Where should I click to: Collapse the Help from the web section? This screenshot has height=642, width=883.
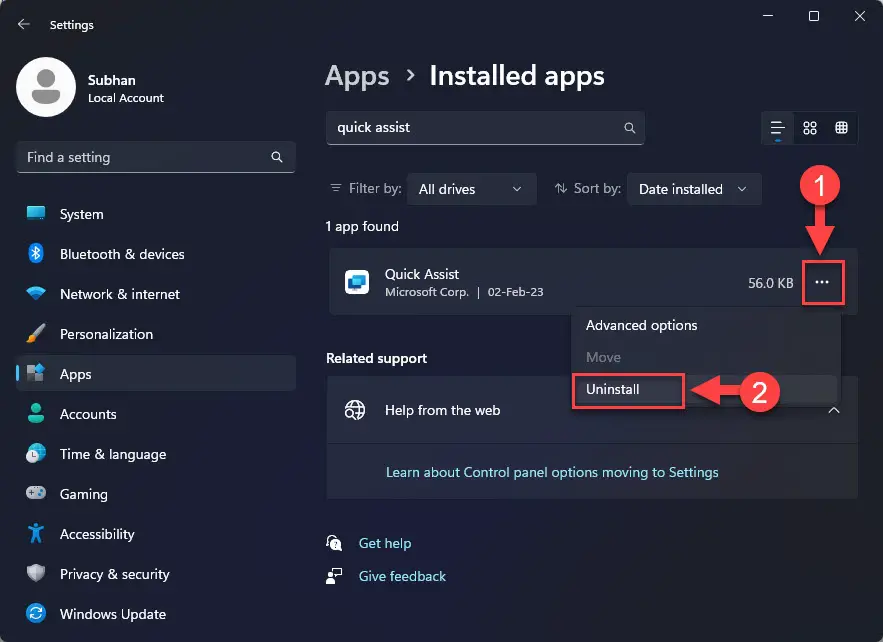pyautogui.click(x=835, y=410)
